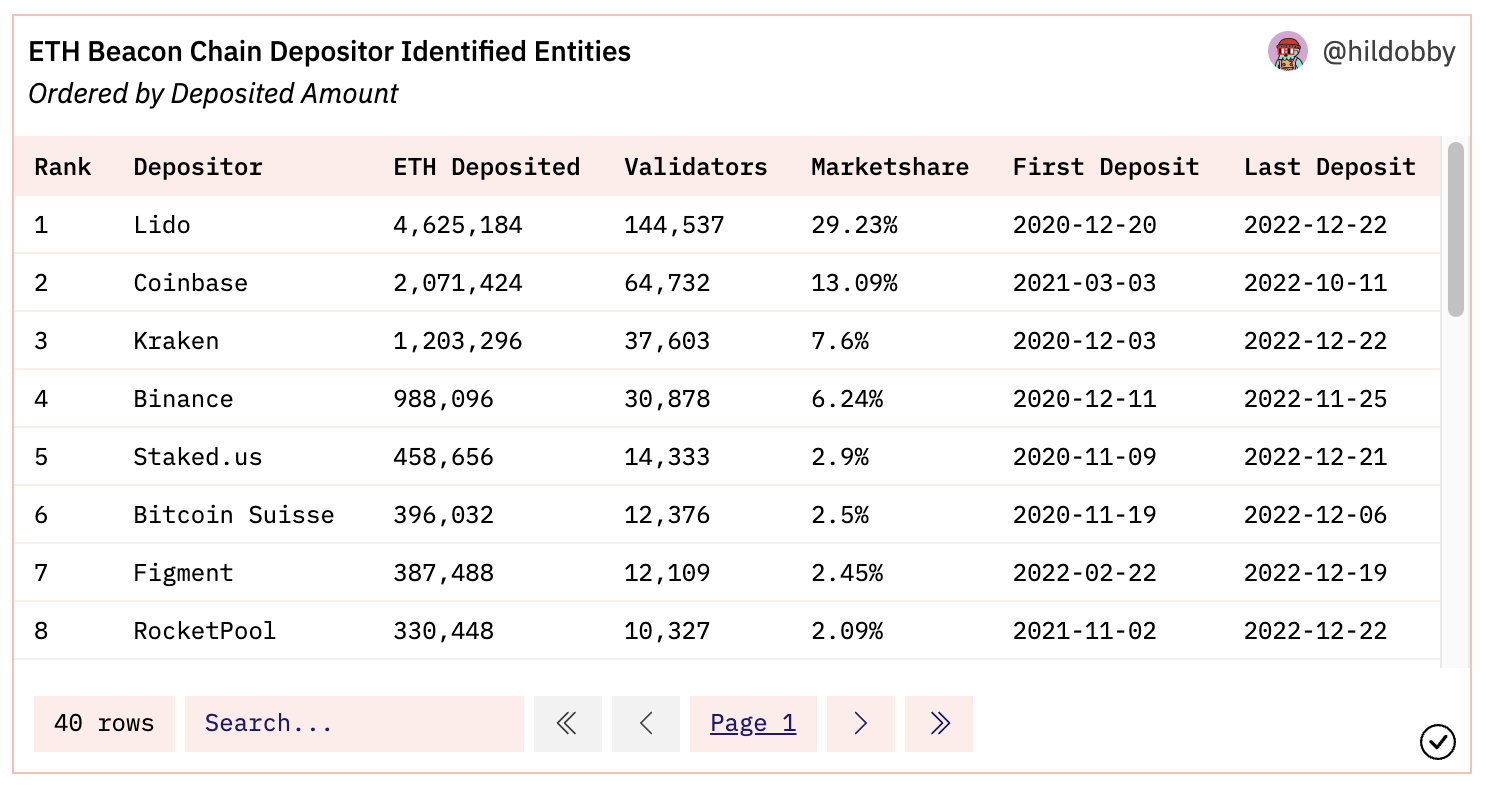Click the 2,071,424 ETH deposited value
This screenshot has width=1486, height=788.
(x=458, y=283)
